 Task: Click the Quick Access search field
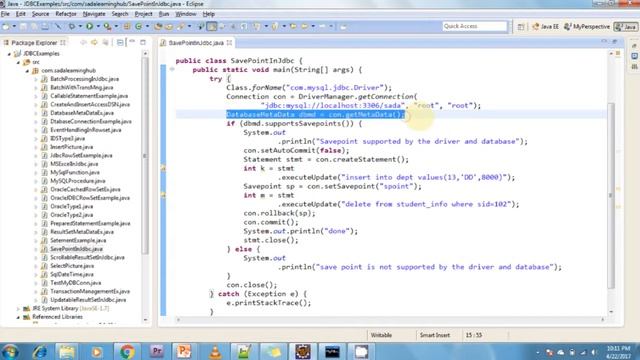475,26
